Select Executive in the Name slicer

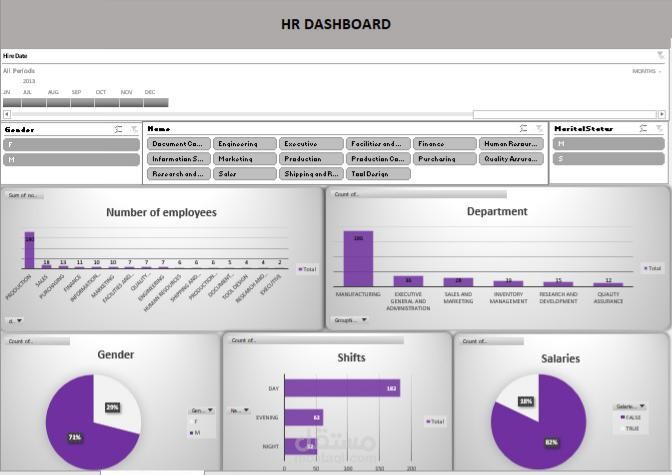pos(311,144)
